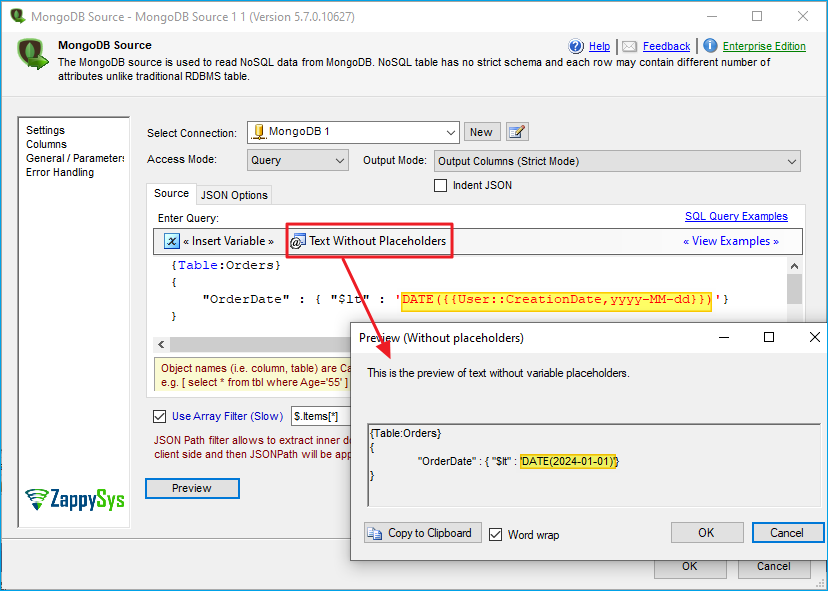Click inside the array filter text field
This screenshot has width=828, height=591.
tap(320, 416)
